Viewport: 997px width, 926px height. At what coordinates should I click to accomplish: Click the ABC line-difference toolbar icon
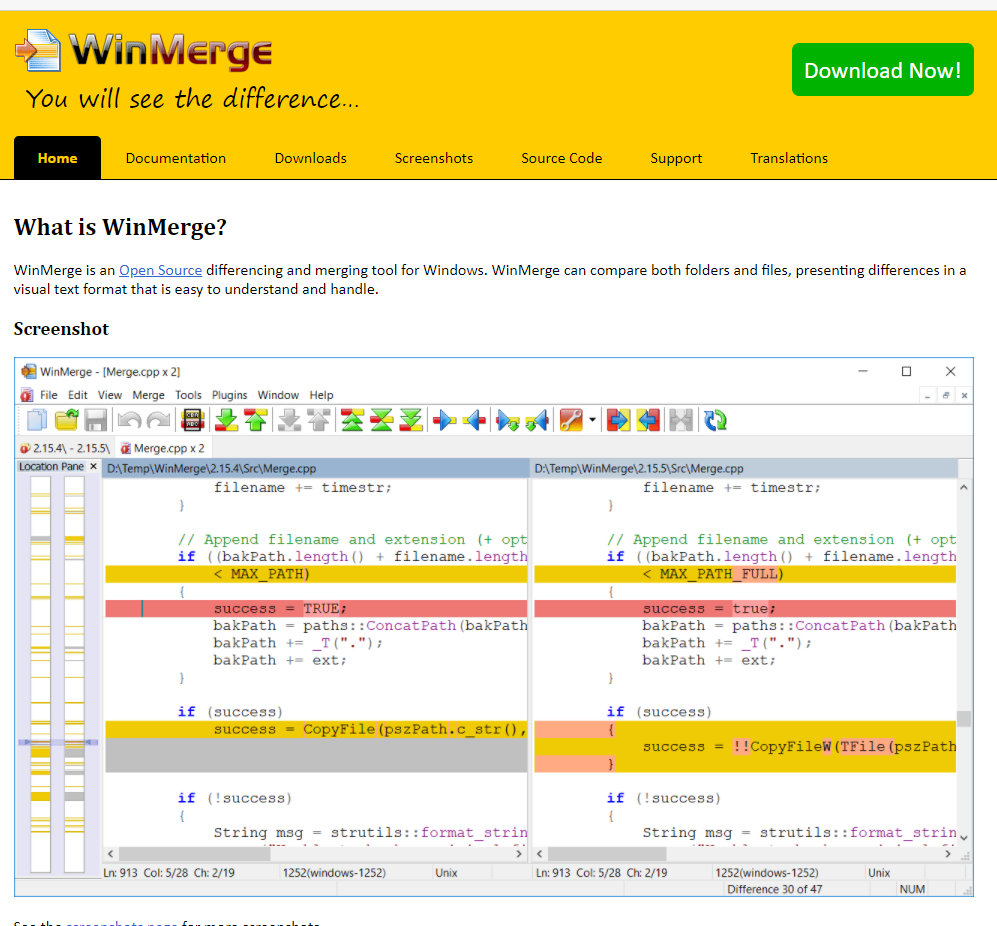(x=193, y=420)
